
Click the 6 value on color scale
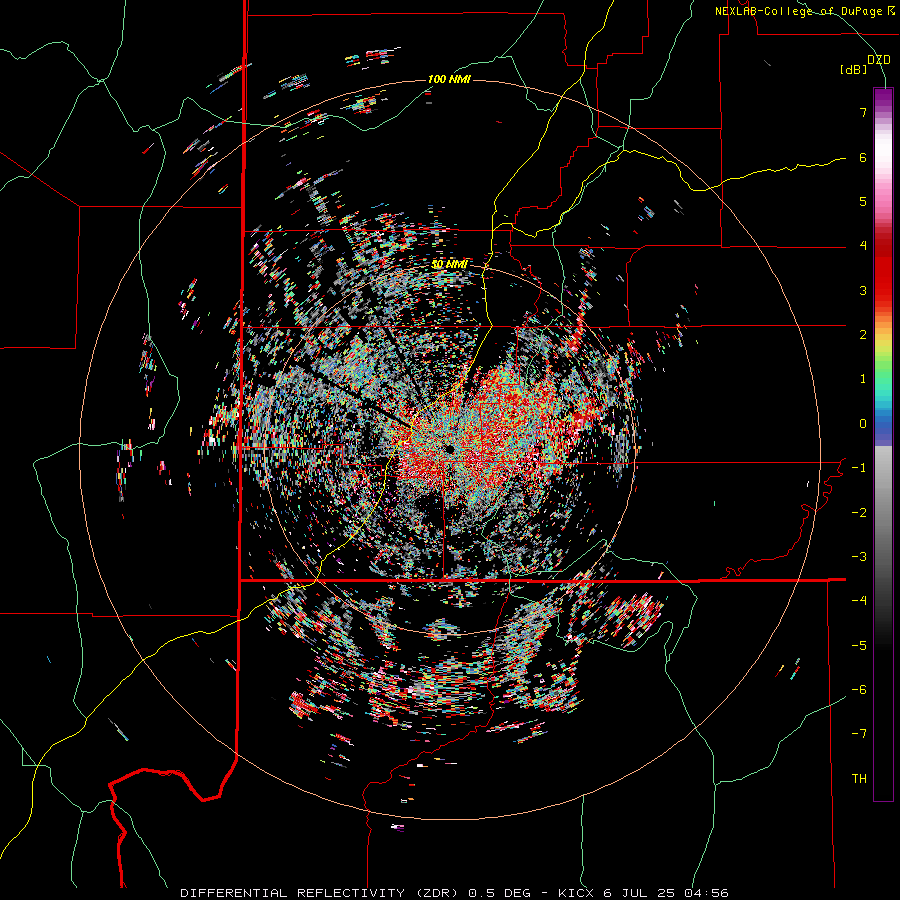pyautogui.click(x=863, y=157)
